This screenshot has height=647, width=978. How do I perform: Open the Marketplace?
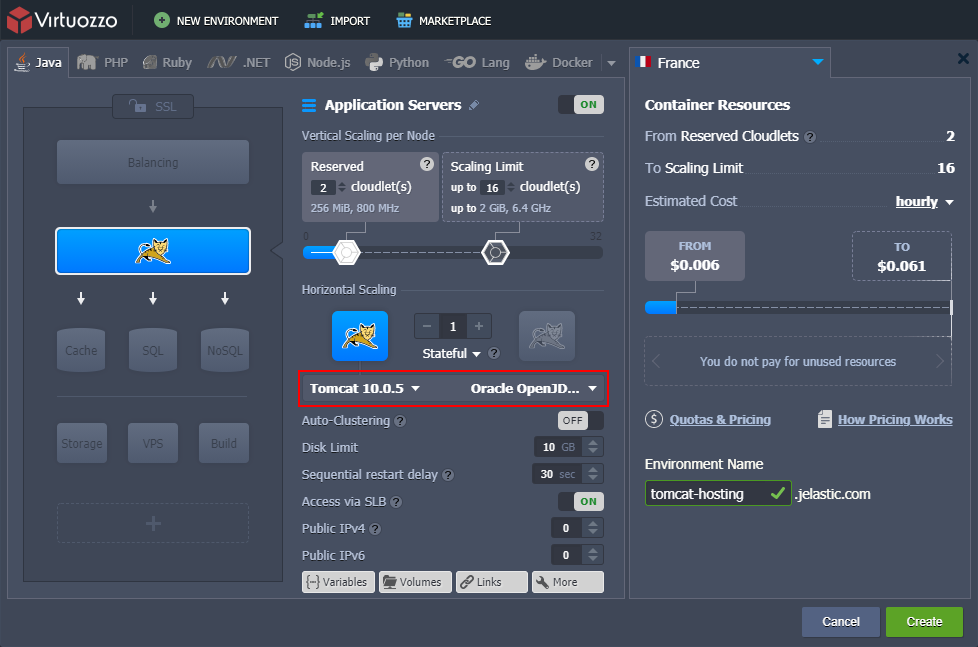coord(443,21)
